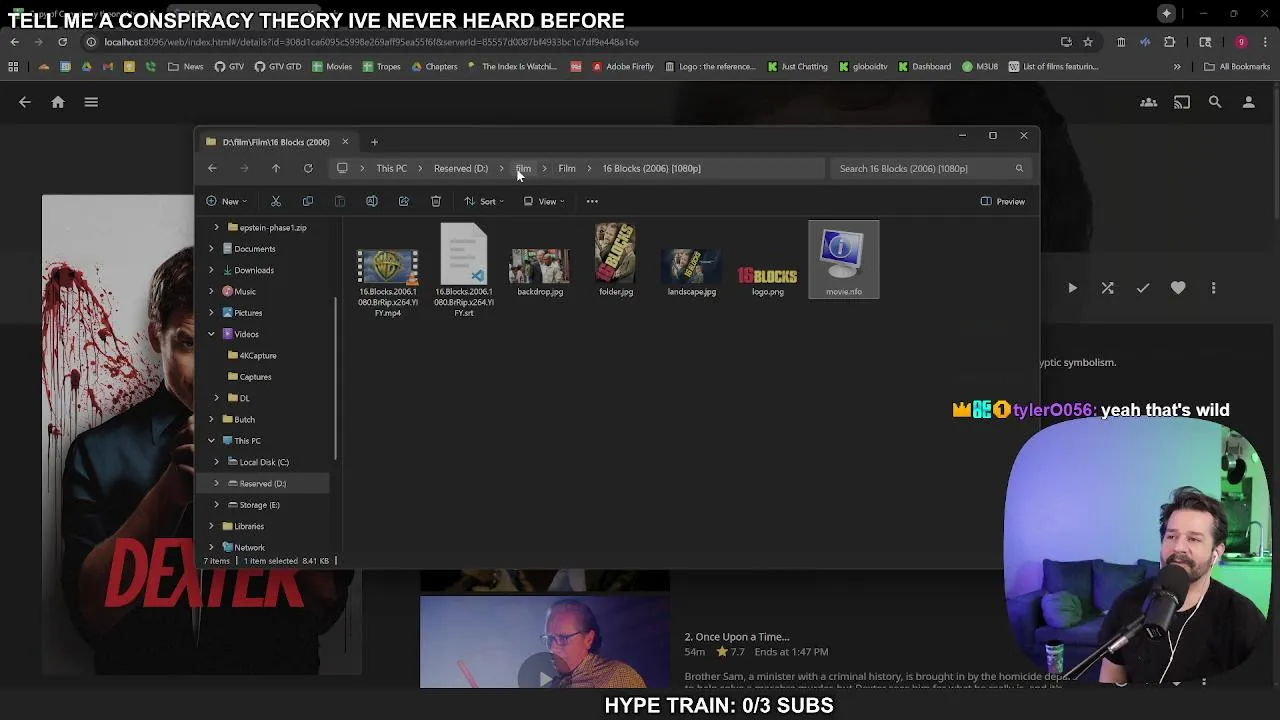Toggle the Explorer Preview pane
Viewport: 1280px width, 720px height.
1002,201
